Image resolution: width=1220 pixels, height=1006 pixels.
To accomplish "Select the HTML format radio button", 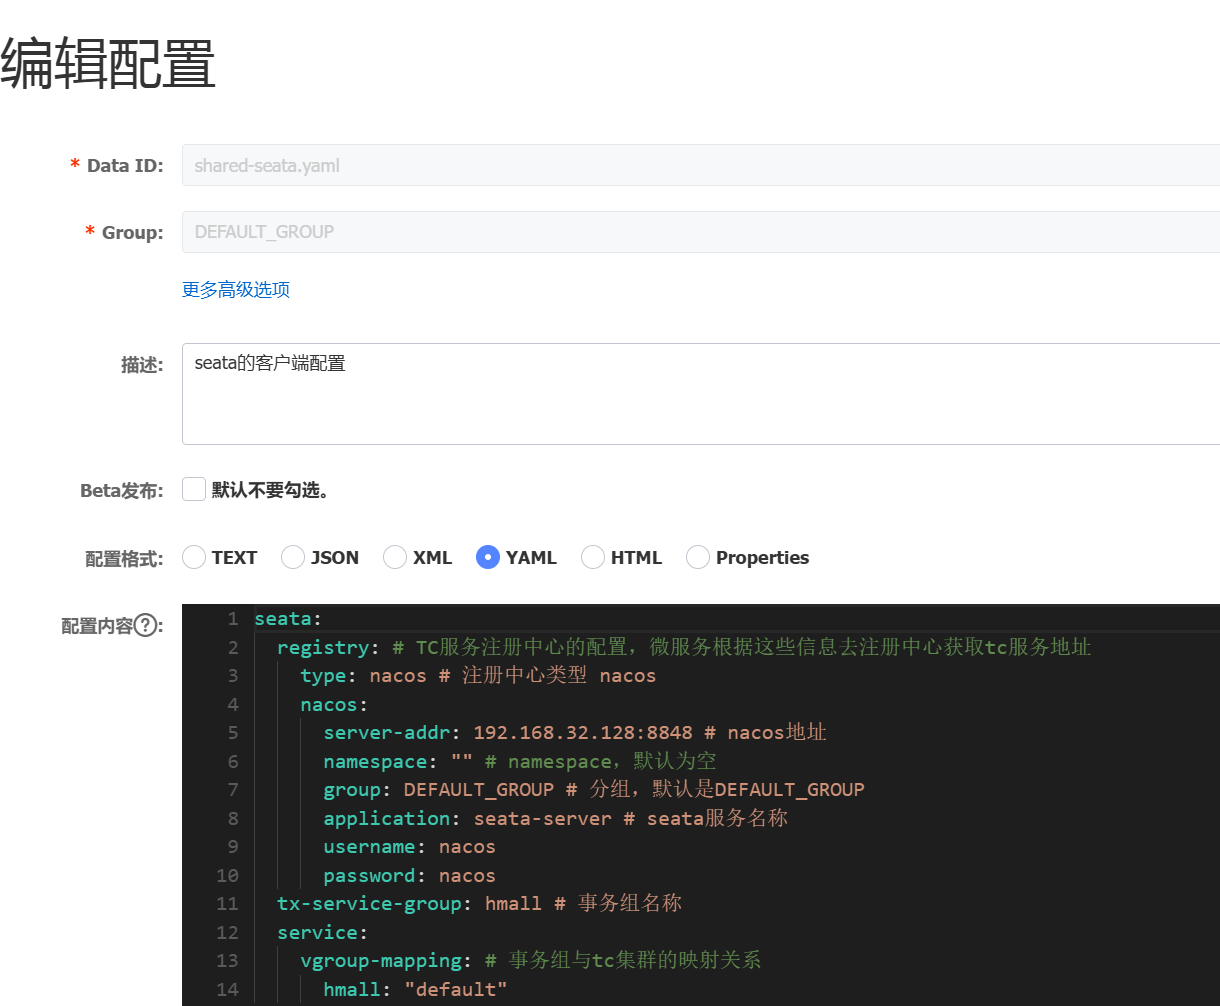I will [x=593, y=557].
